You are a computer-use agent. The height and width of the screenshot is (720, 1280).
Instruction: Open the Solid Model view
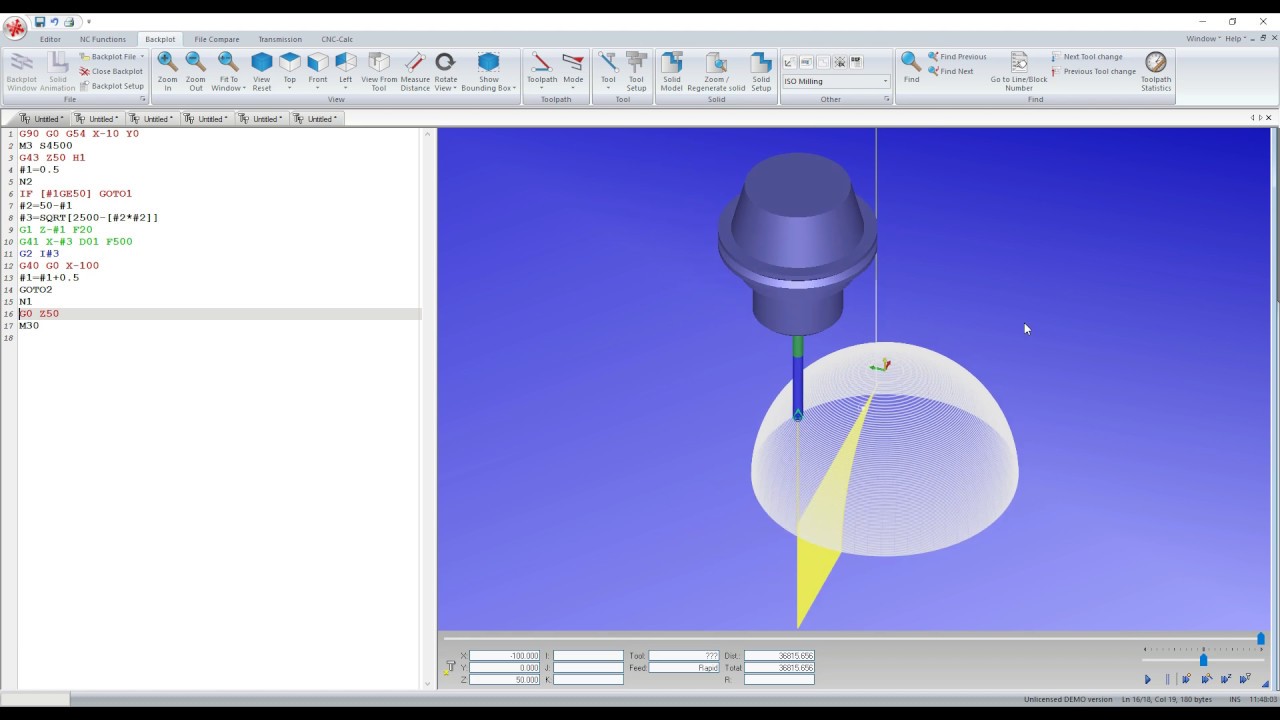coord(672,71)
